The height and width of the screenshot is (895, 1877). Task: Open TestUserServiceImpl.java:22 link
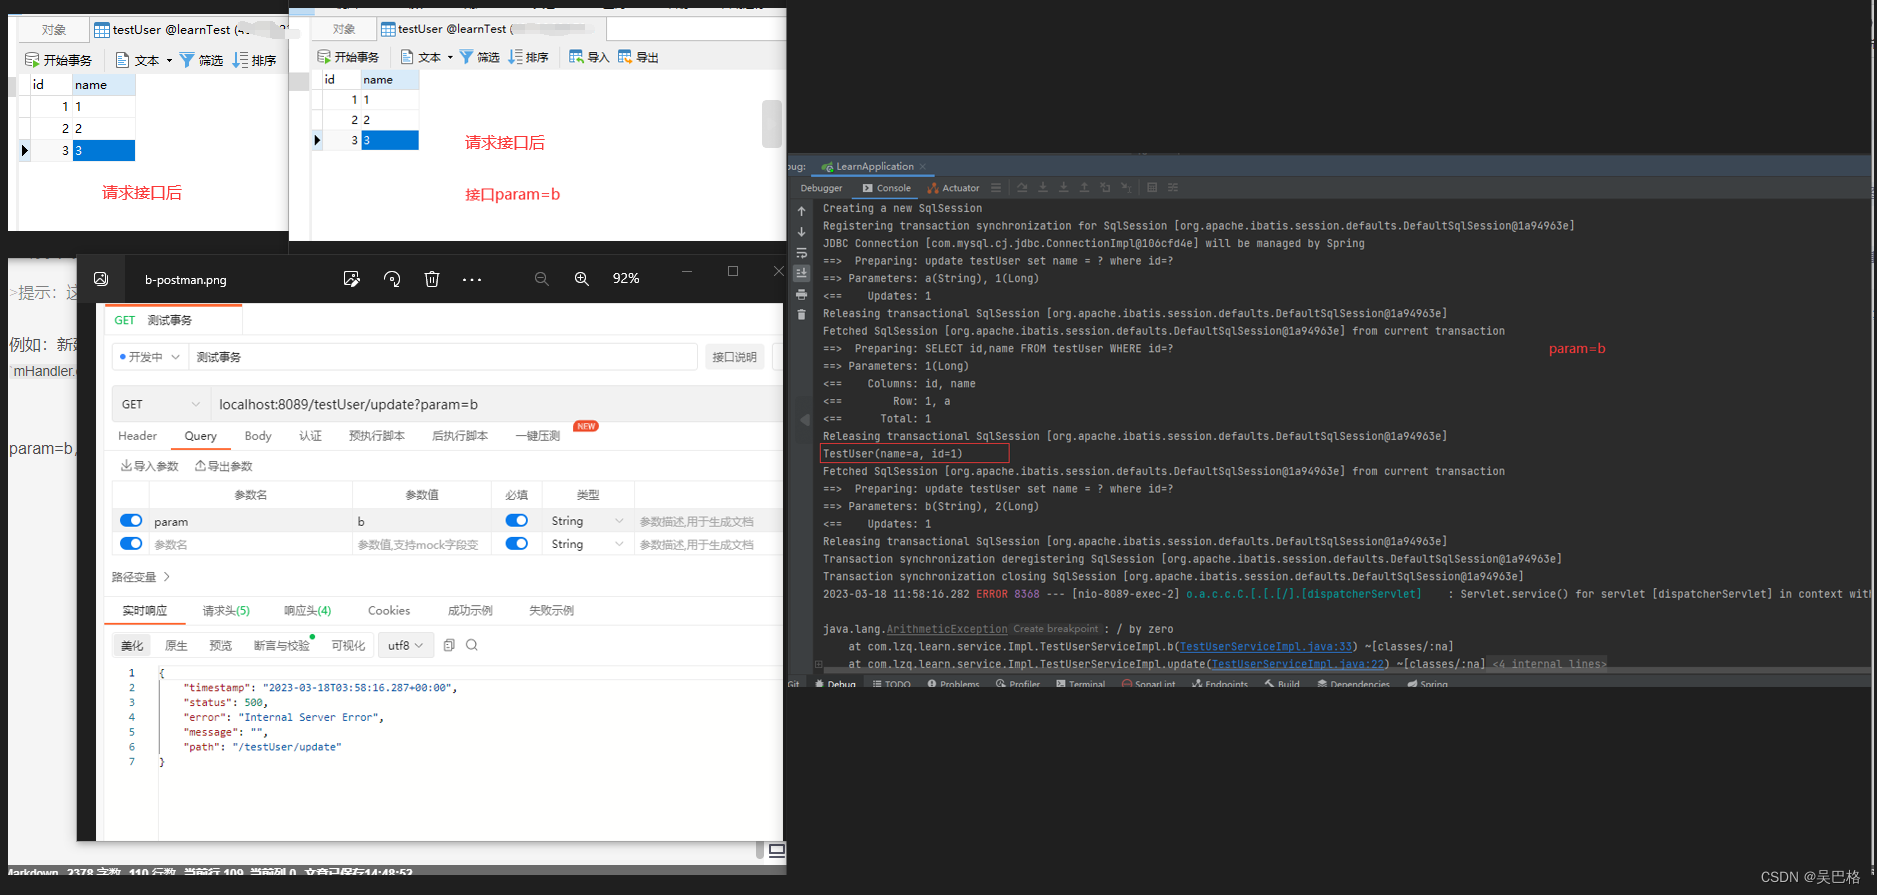(1298, 664)
